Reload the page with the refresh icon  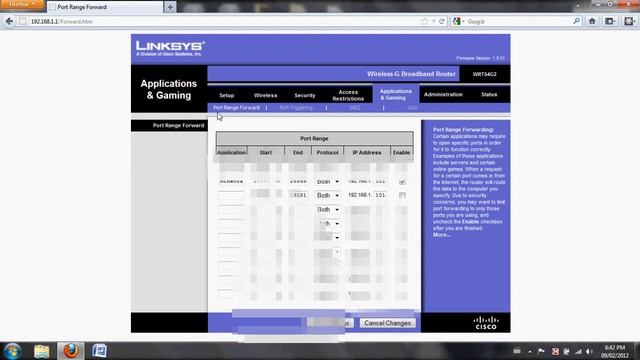pos(442,21)
